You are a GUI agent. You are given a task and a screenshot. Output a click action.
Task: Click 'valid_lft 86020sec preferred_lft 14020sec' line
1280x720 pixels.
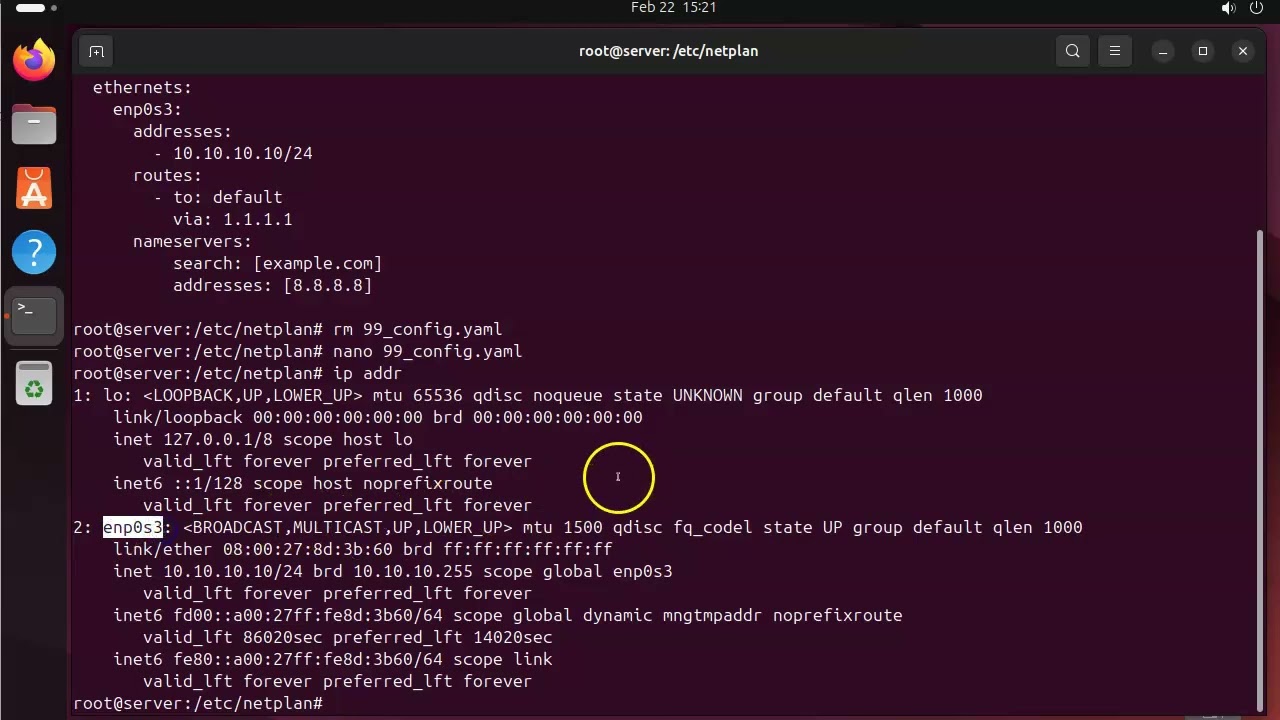pos(348,637)
